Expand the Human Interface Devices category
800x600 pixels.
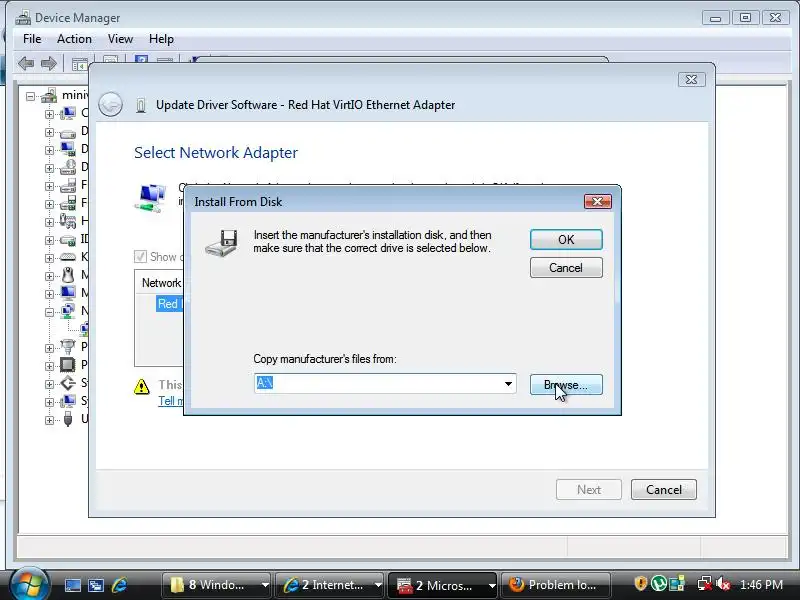point(49,222)
